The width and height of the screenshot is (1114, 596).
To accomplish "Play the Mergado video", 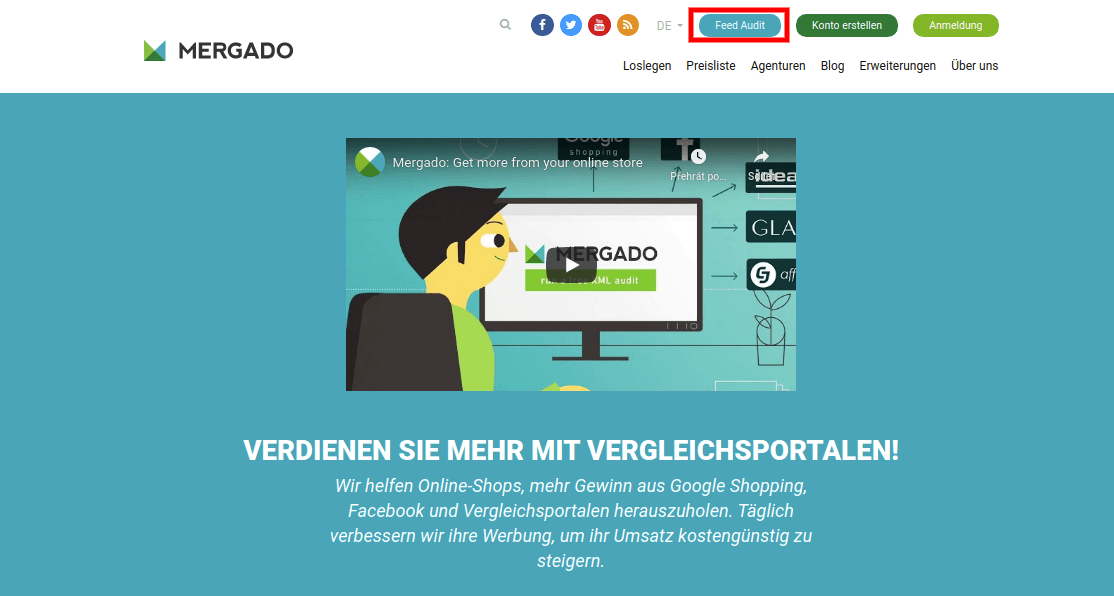I will click(x=571, y=266).
